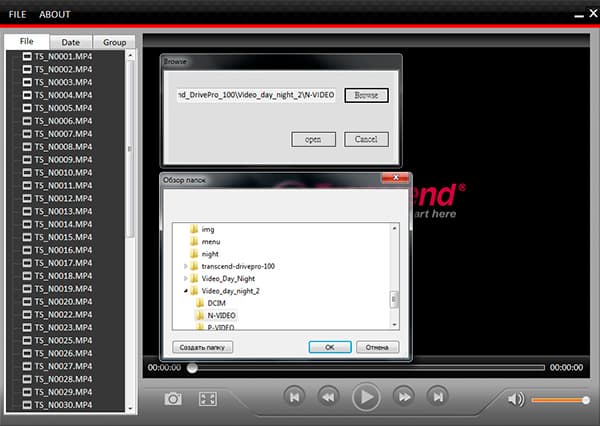Minimize the player window
This screenshot has width=600, height=426.
tap(579, 15)
